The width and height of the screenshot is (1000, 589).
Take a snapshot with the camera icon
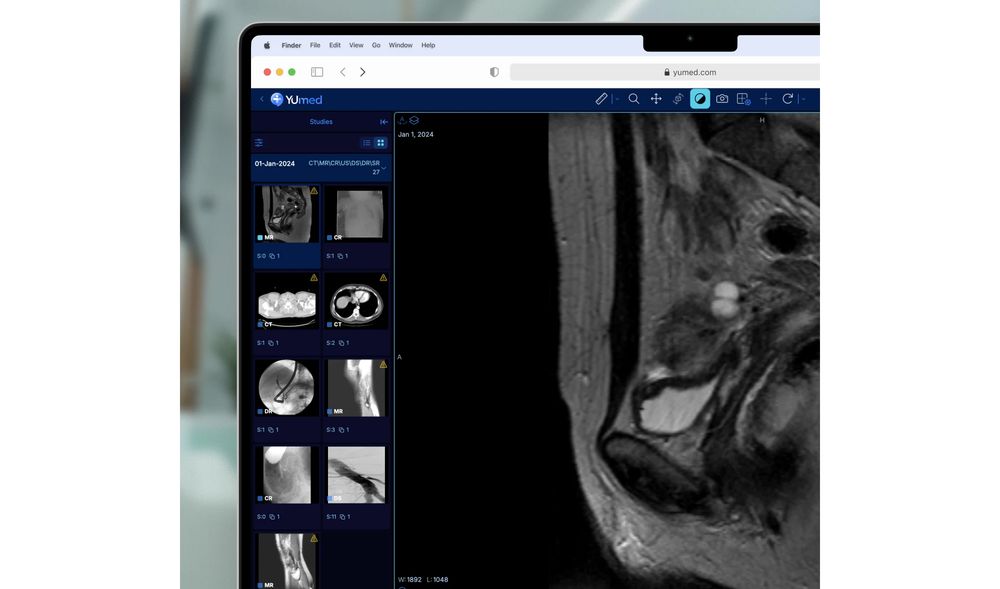(x=722, y=99)
